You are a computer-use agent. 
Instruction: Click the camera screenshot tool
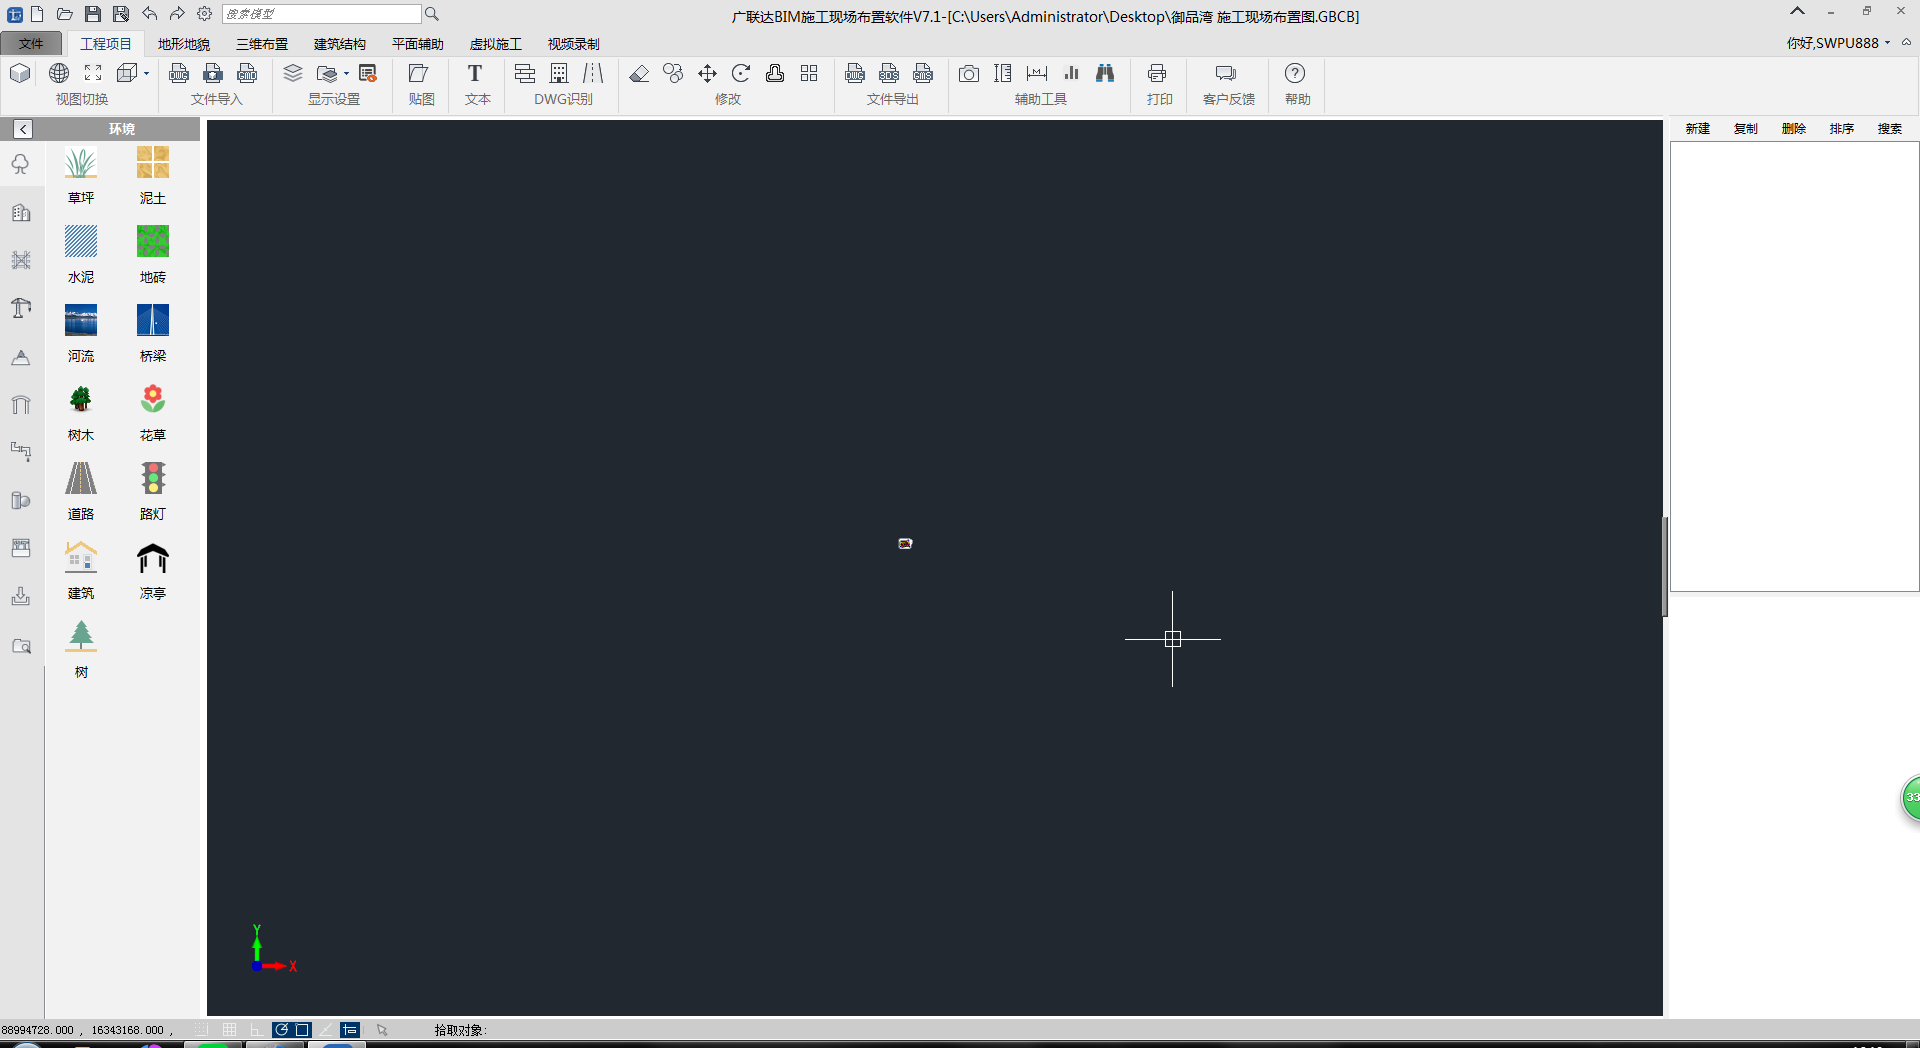(x=969, y=73)
